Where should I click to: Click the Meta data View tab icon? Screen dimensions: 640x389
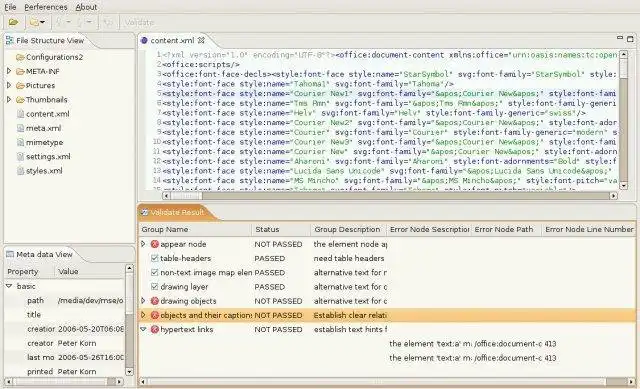click(10, 254)
